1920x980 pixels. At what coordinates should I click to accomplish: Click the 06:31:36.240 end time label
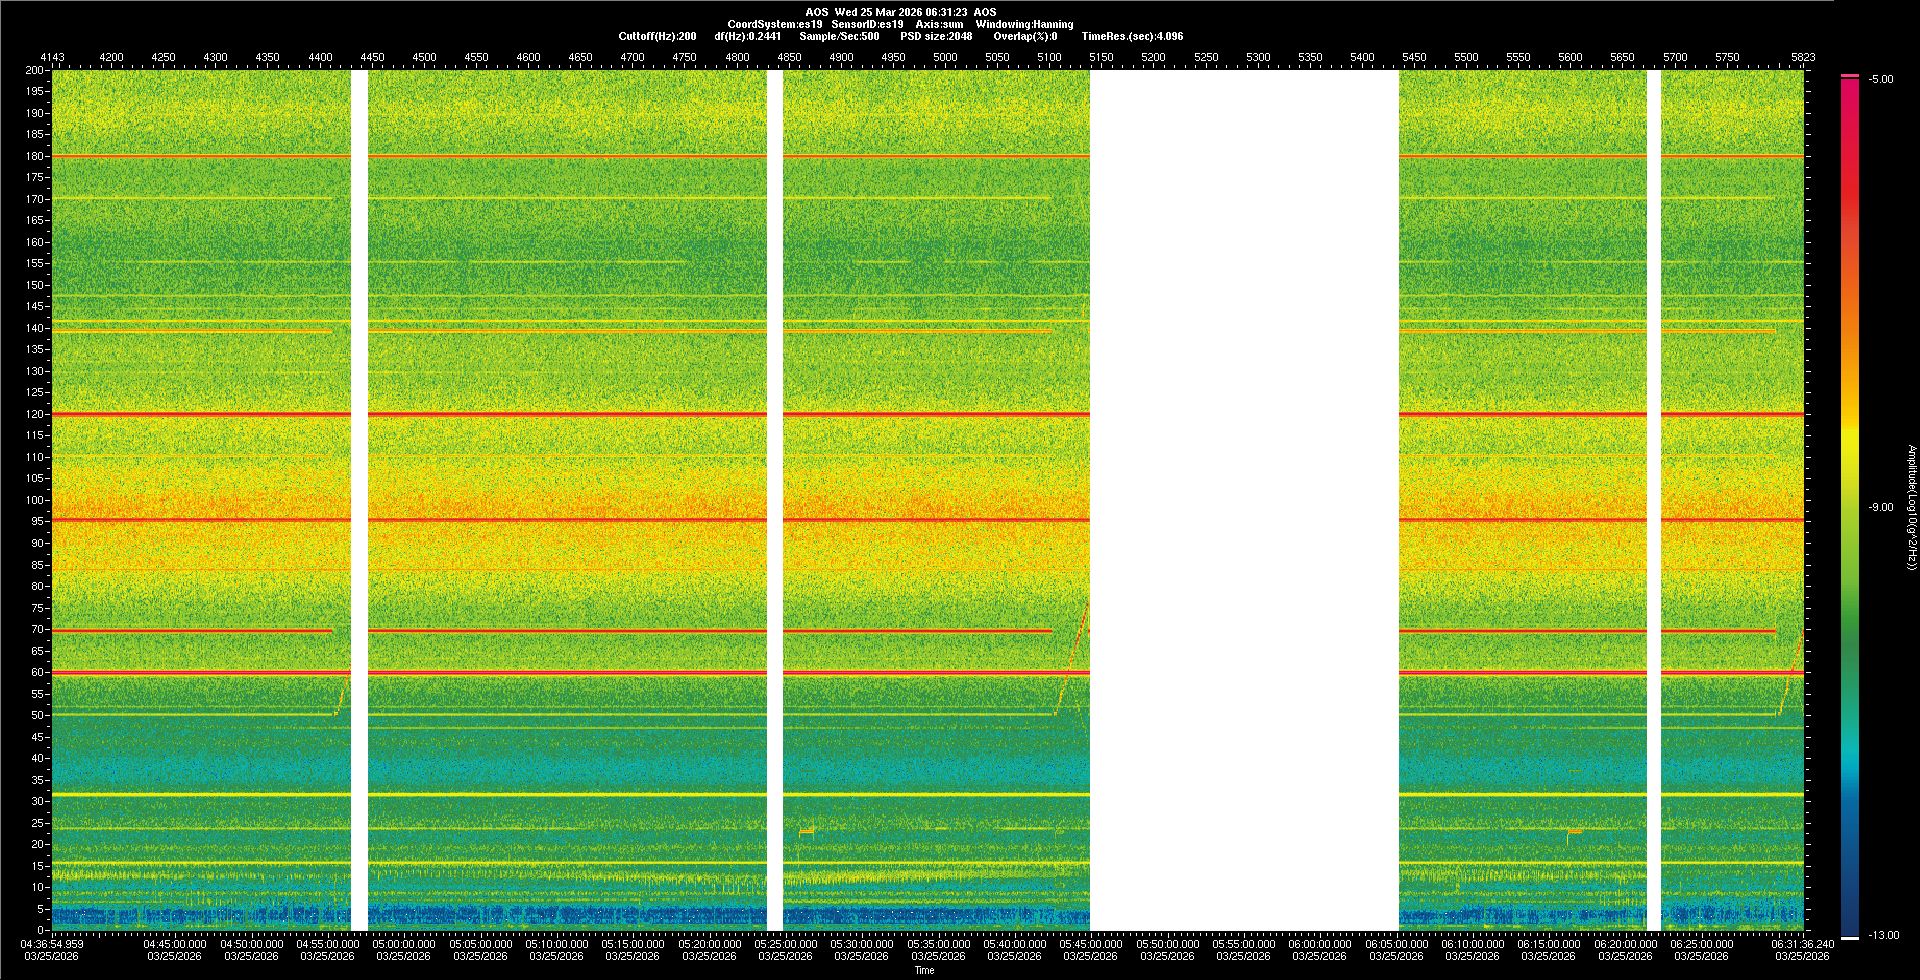[1802, 944]
